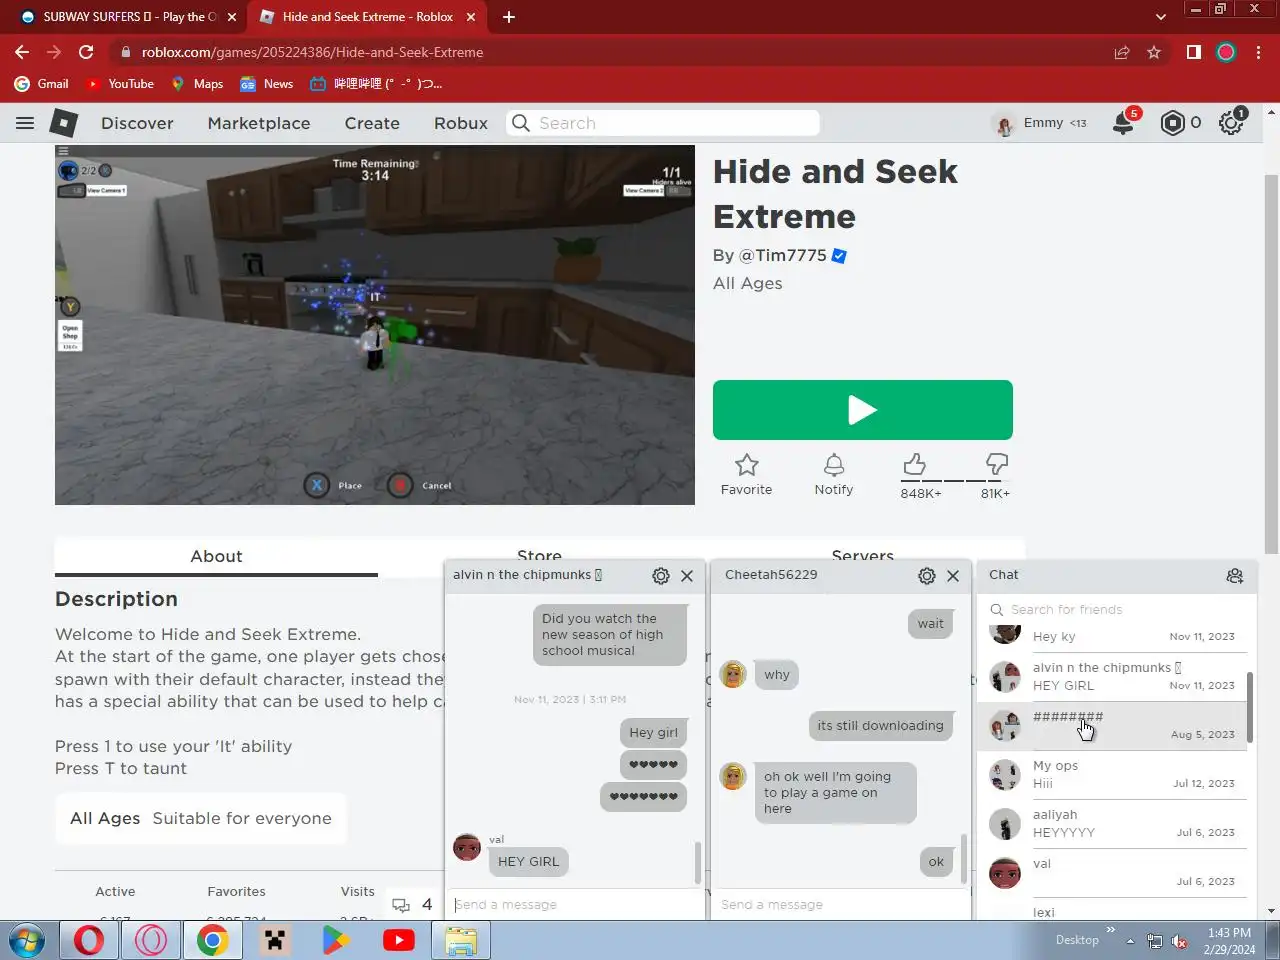The width and height of the screenshot is (1280, 960).
Task: Open Chrome's three-dot menu
Action: click(1259, 52)
